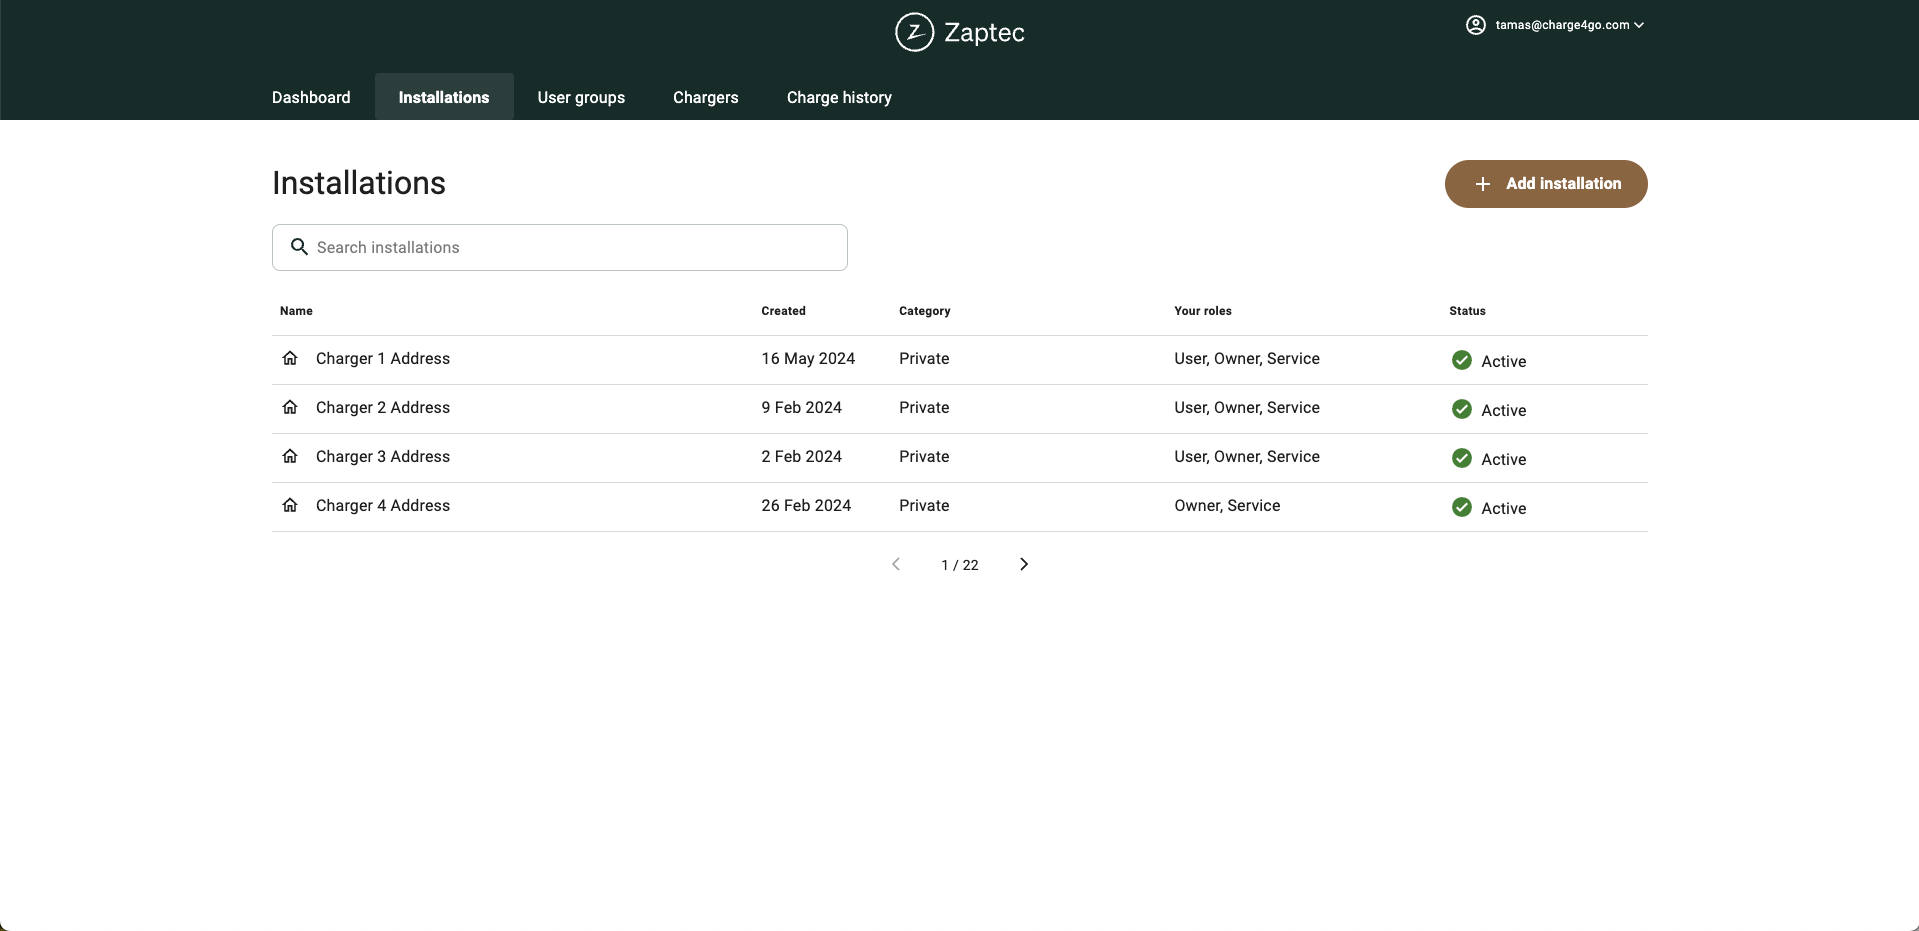Click the Your roles column header
Image resolution: width=1919 pixels, height=931 pixels.
[1203, 311]
